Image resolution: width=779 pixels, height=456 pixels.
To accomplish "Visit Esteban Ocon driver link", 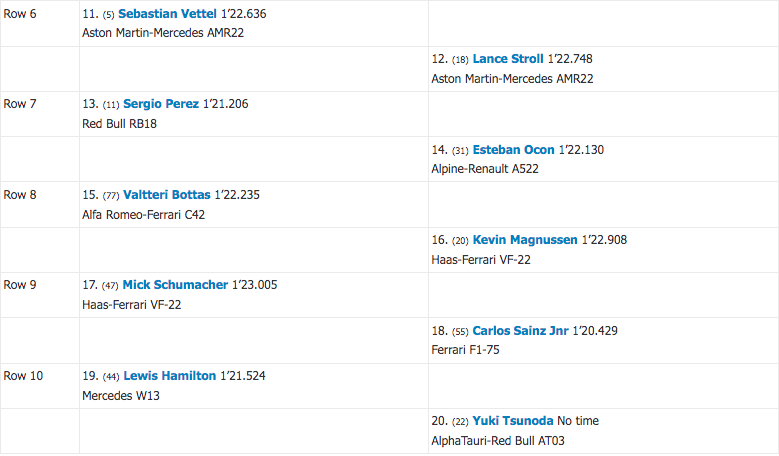I will pos(513,150).
